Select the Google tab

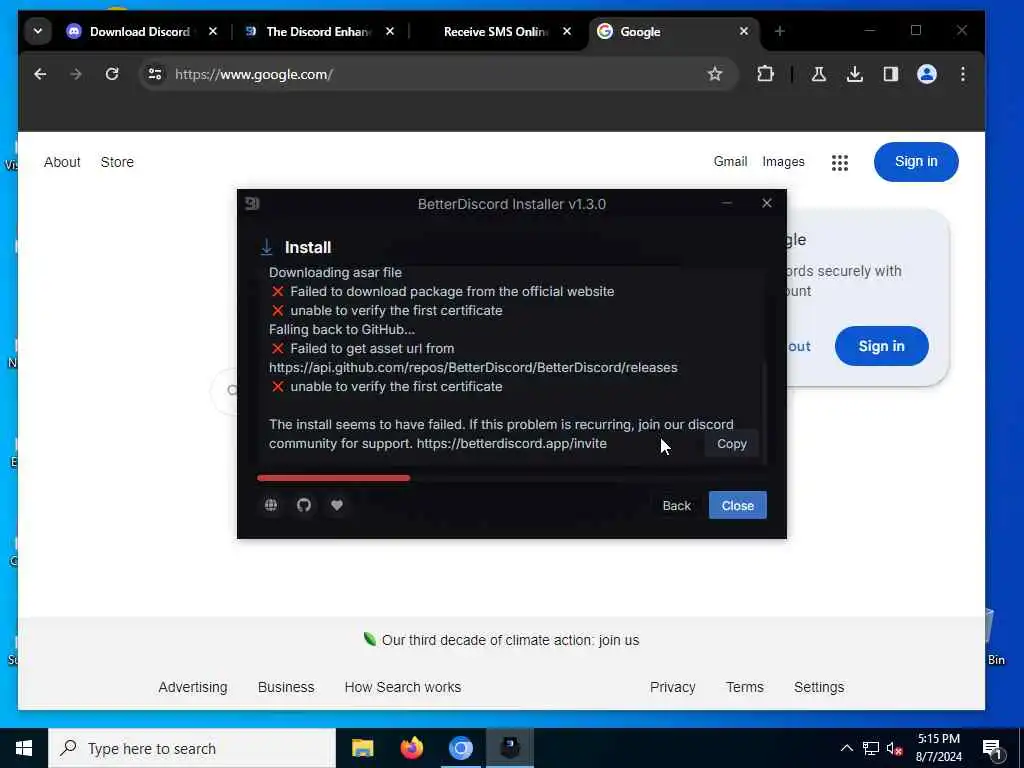673,31
